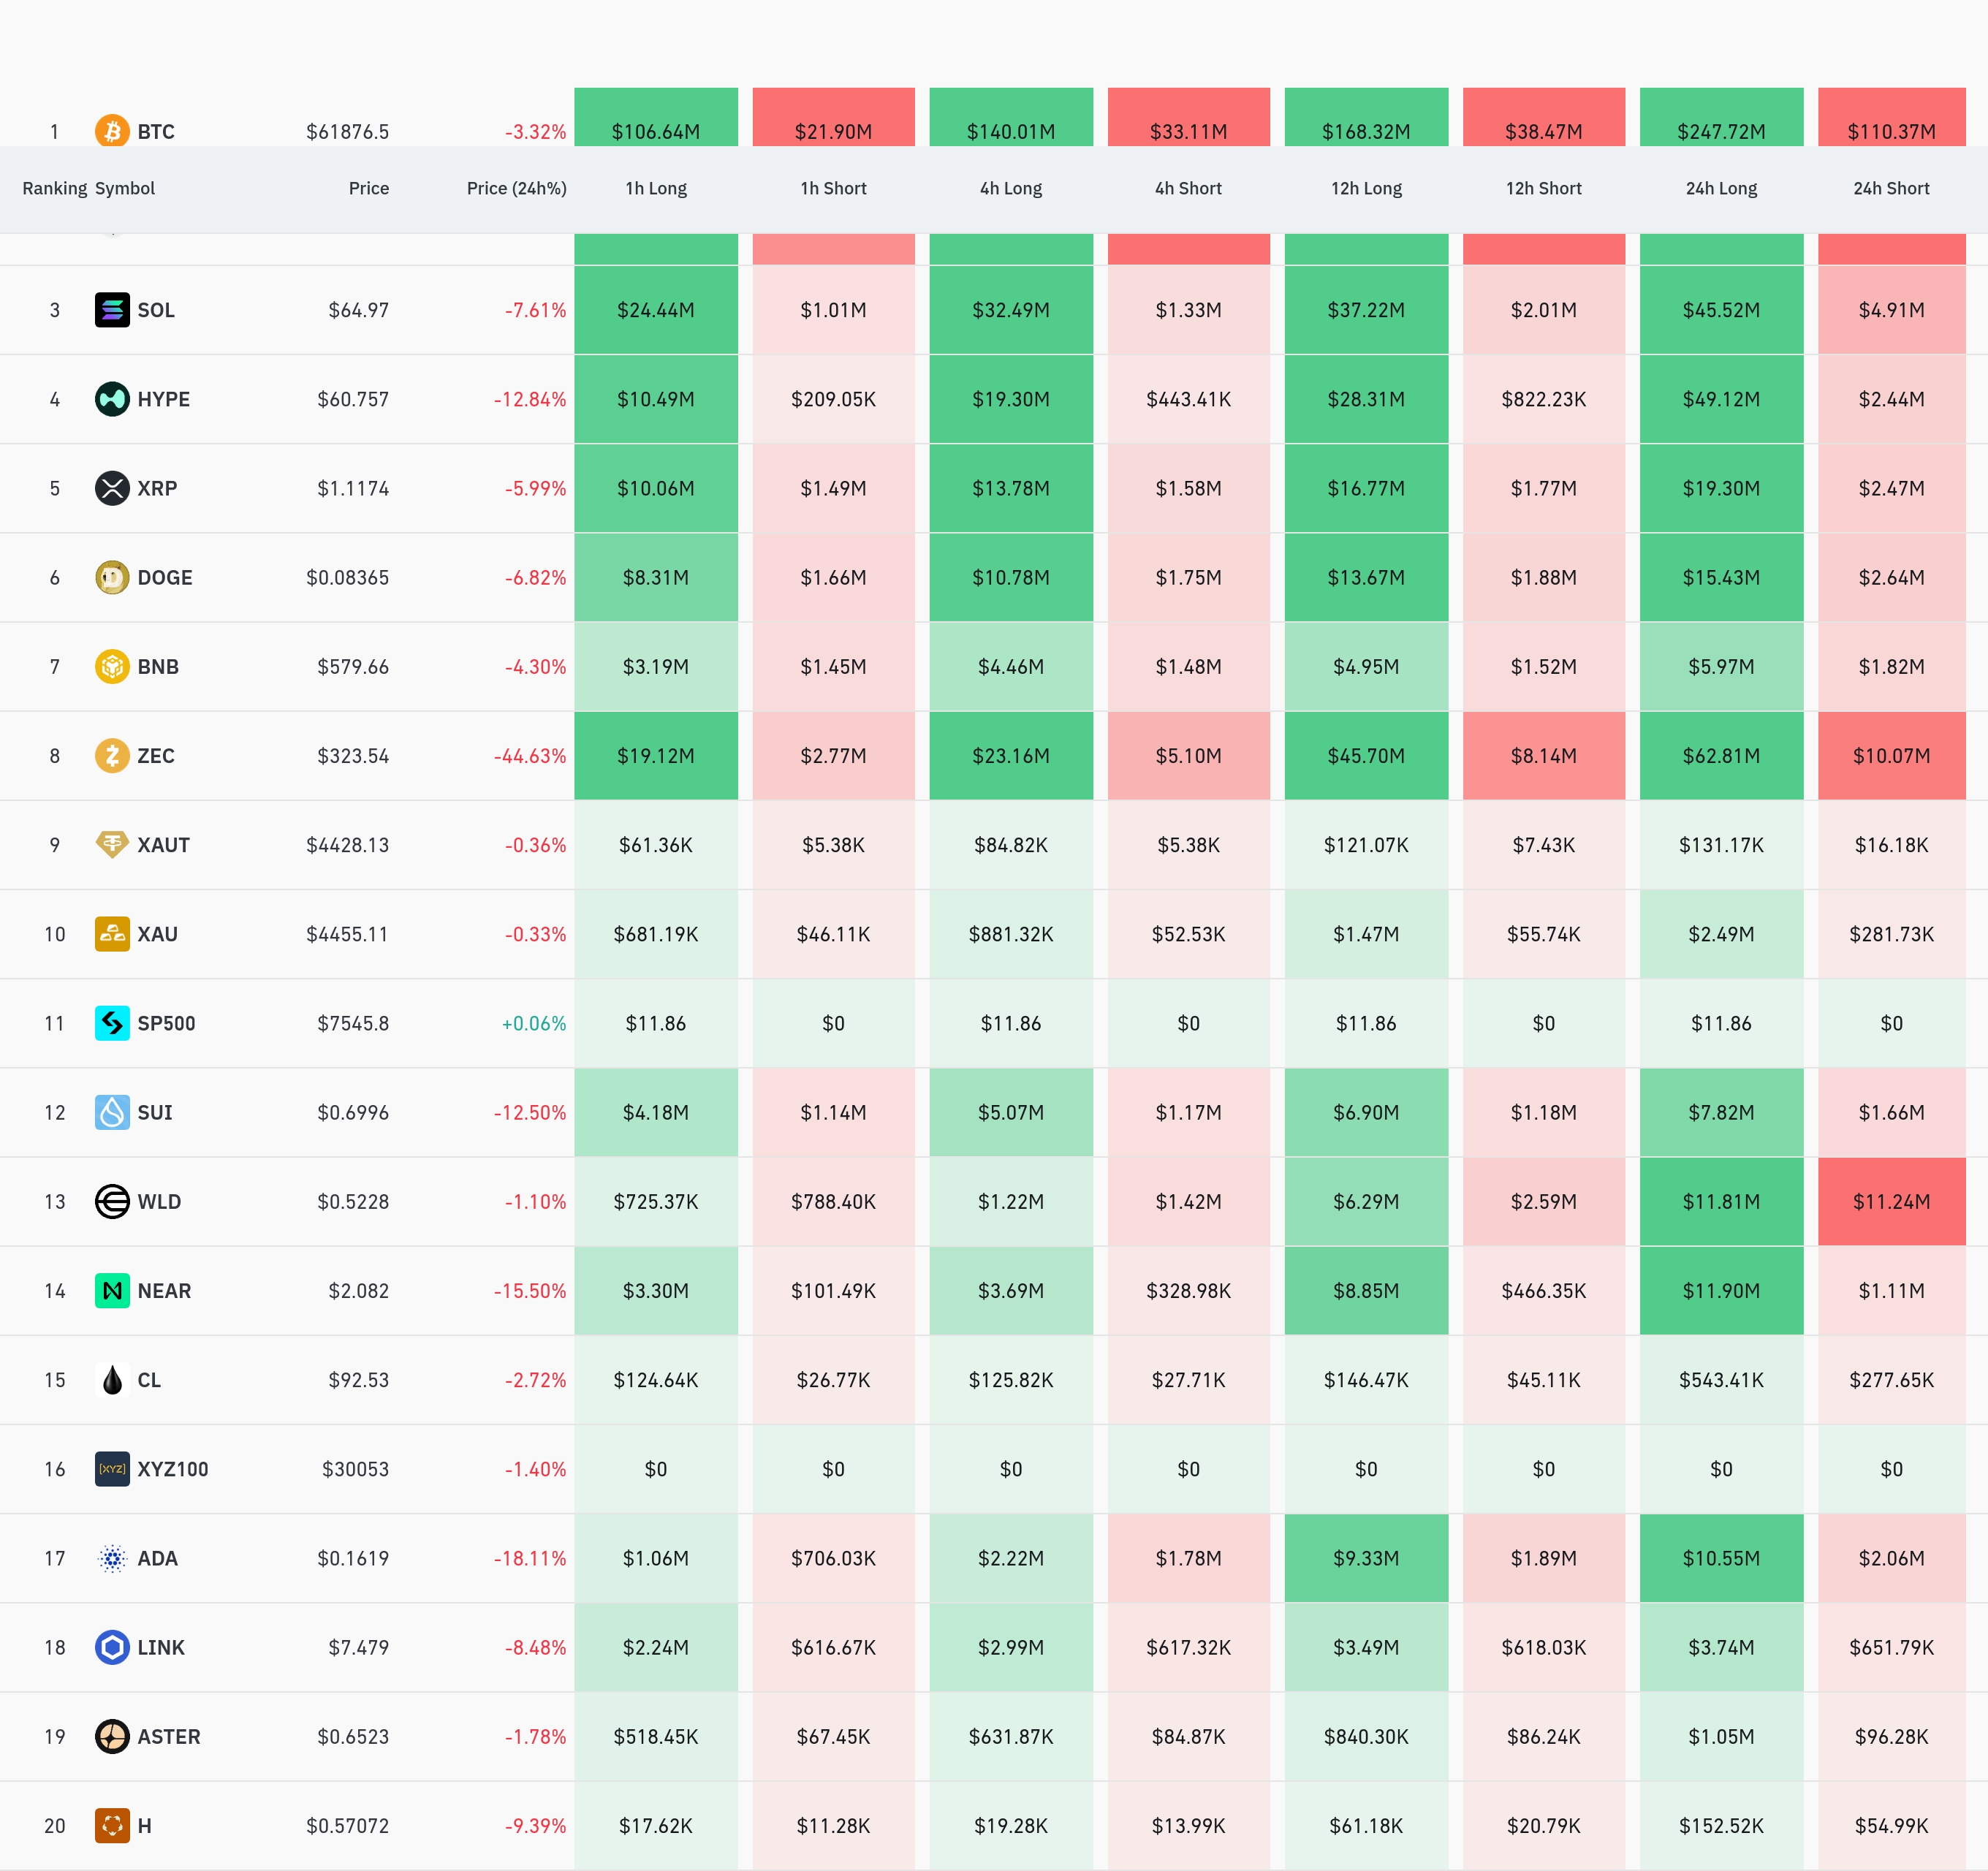Image resolution: width=1988 pixels, height=1871 pixels.
Task: Click XAU 24h Short cell "$281.73K"
Action: pos(1891,933)
